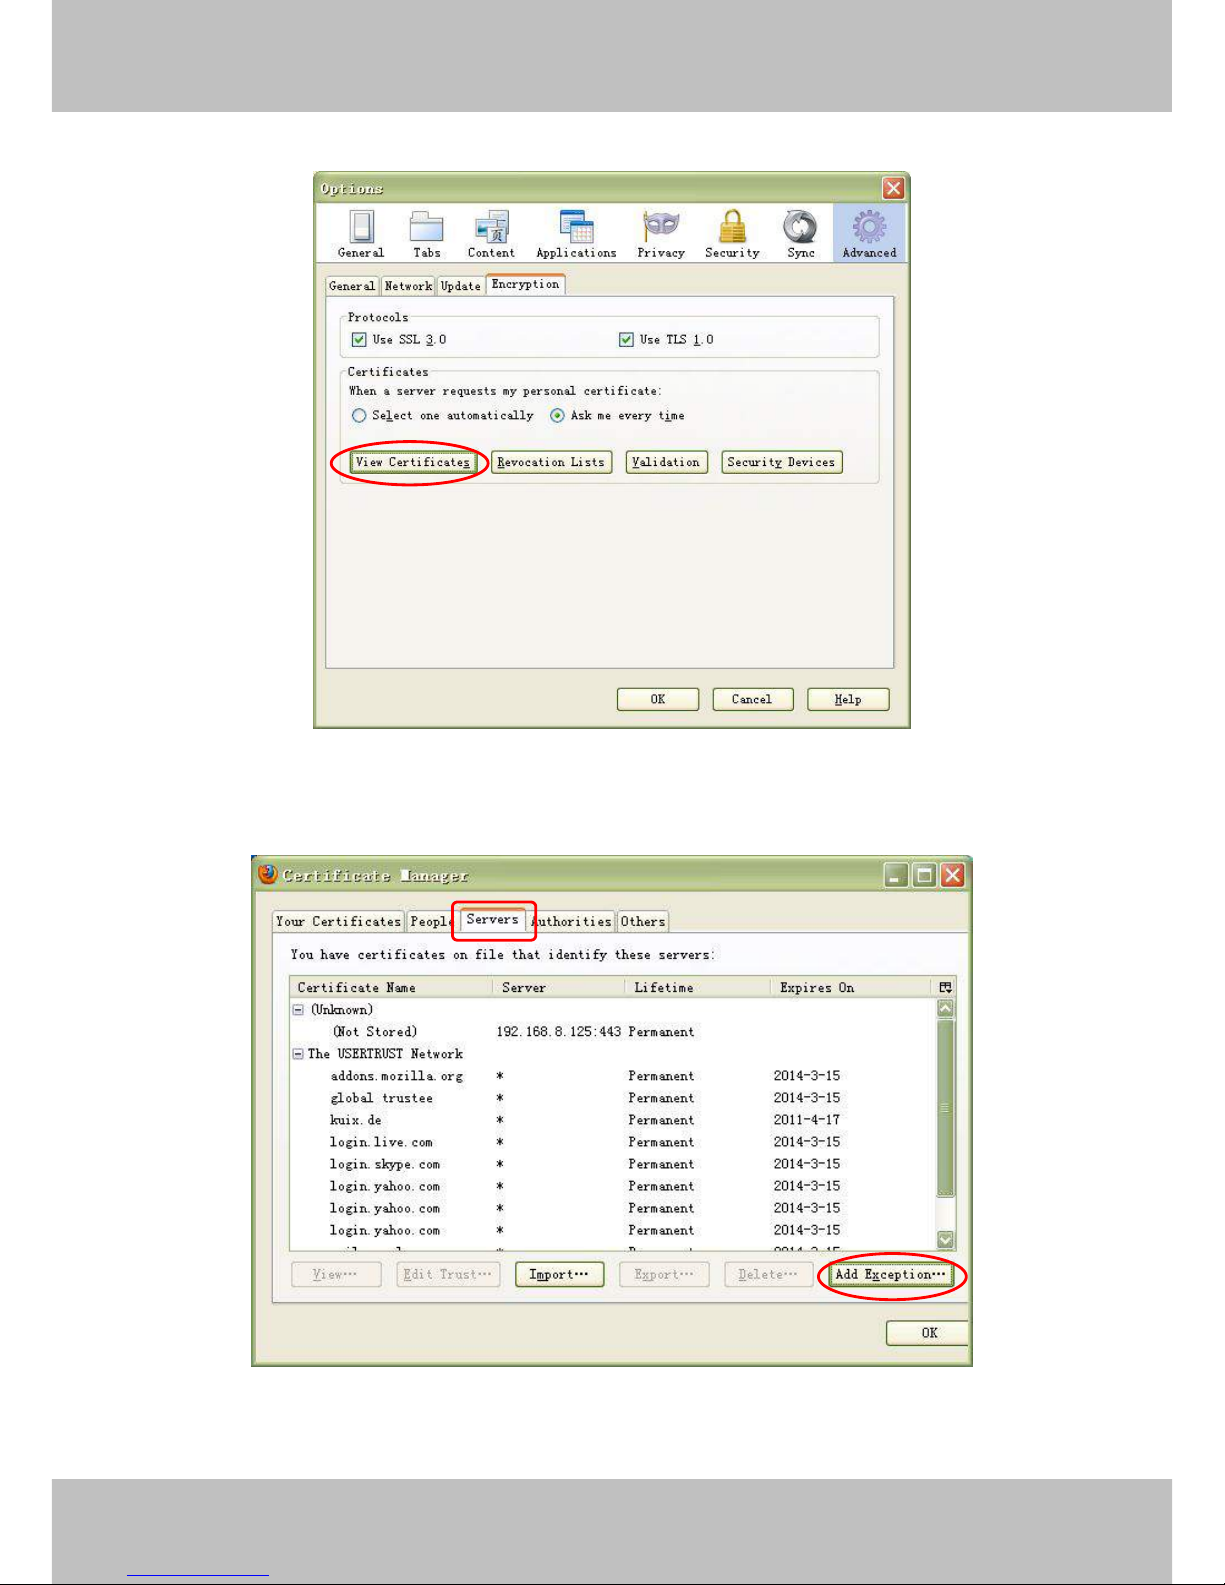Open the Sync options icon

tap(800, 228)
